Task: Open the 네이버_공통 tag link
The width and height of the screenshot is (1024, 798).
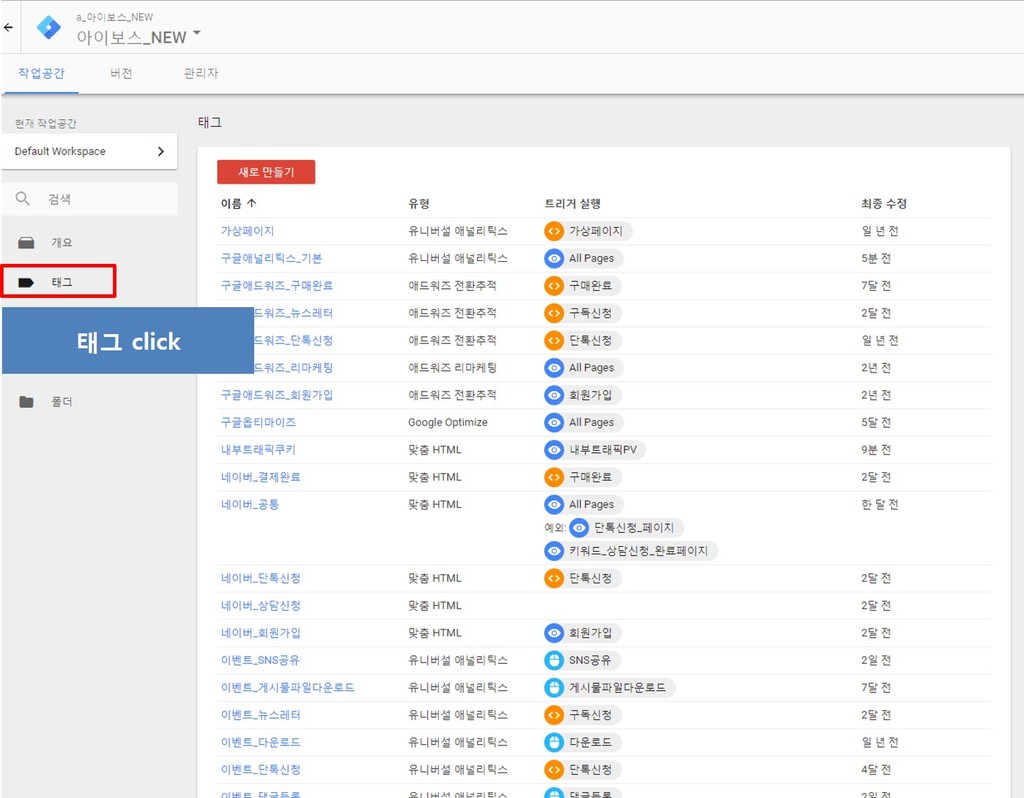Action: coord(250,504)
